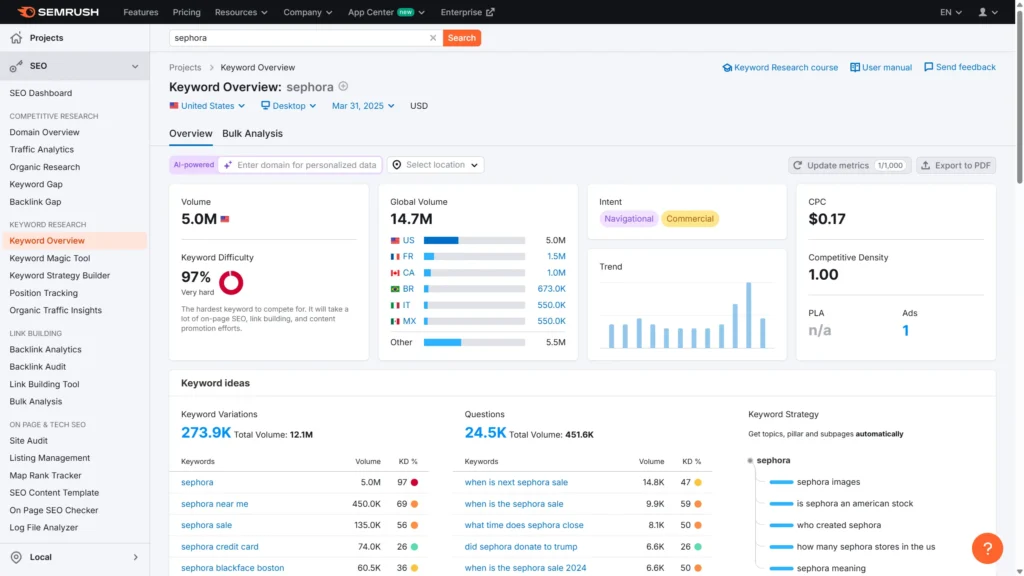
Task: Open the help question mark button
Action: pyautogui.click(x=987, y=549)
